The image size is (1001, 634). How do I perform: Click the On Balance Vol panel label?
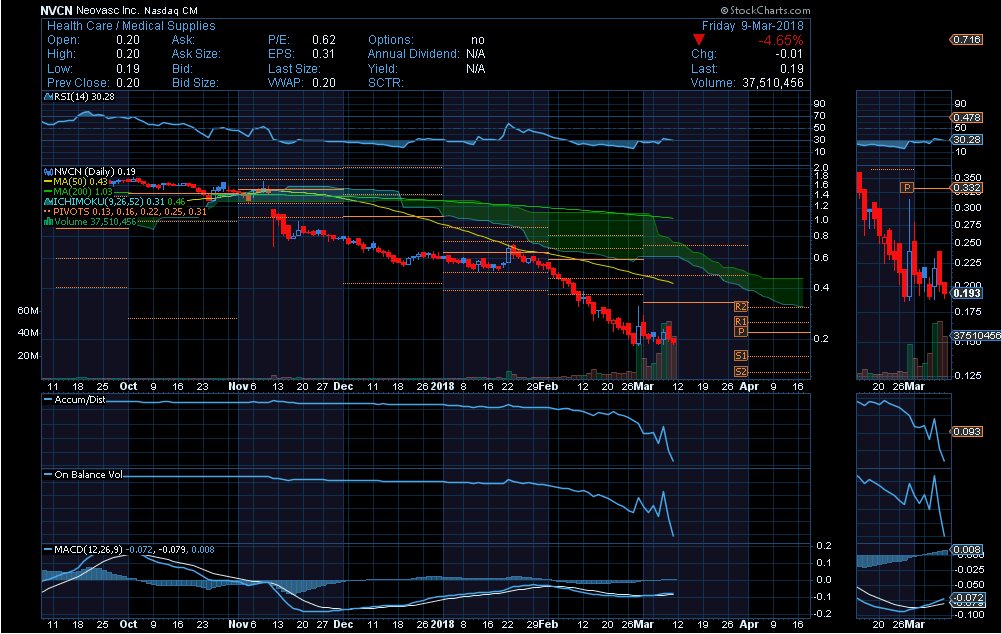coord(89,474)
